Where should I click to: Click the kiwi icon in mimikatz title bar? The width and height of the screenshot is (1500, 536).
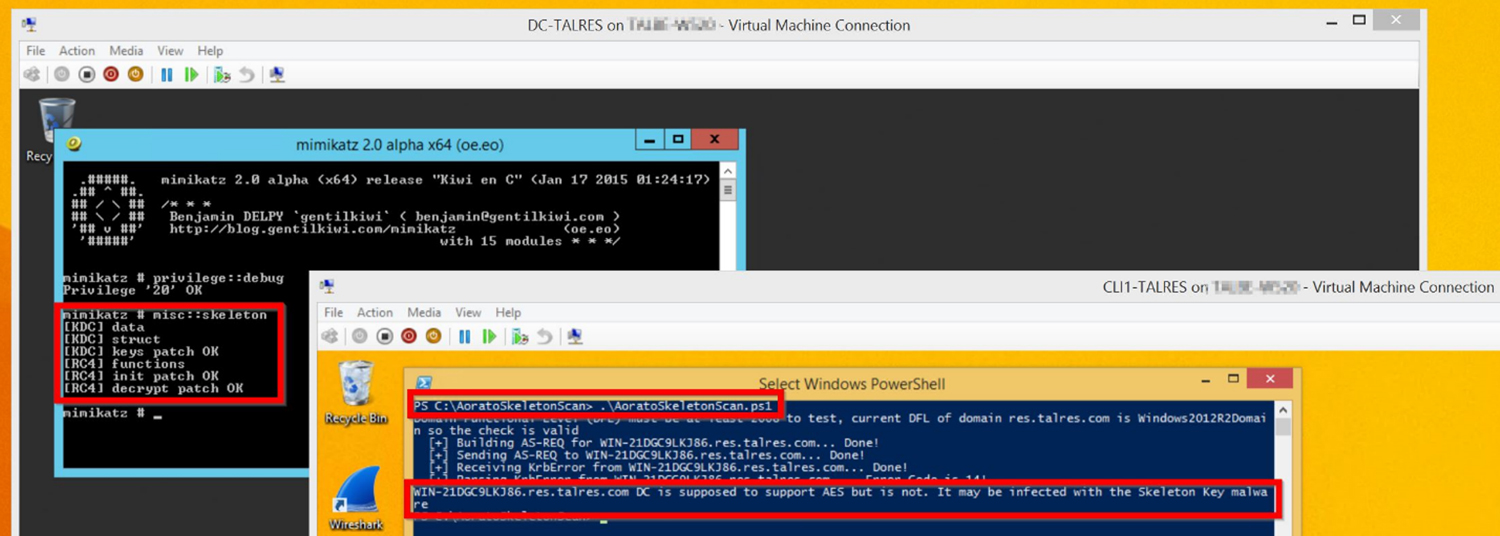click(73, 144)
